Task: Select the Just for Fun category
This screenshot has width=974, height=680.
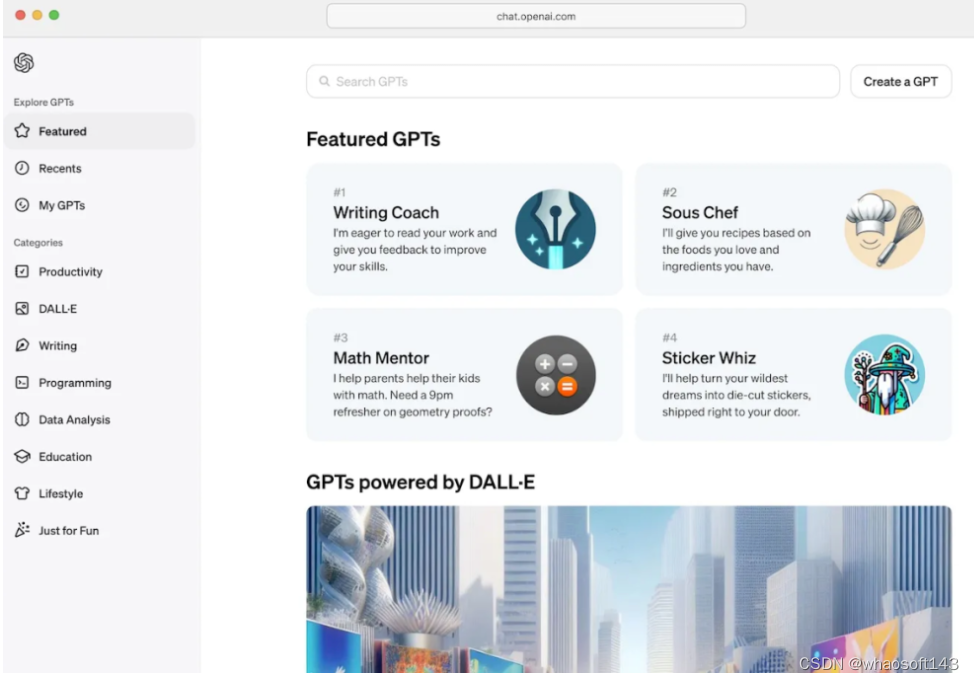Action: (x=99, y=530)
